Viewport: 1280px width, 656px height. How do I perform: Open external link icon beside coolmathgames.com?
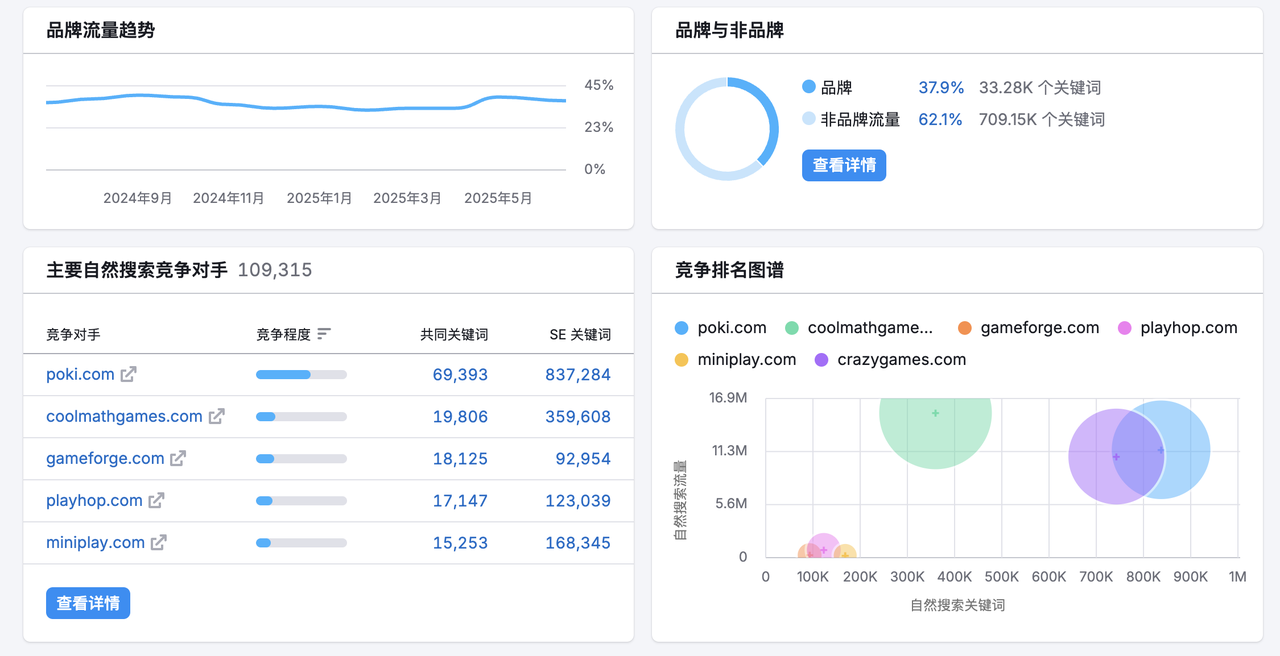[x=216, y=417]
